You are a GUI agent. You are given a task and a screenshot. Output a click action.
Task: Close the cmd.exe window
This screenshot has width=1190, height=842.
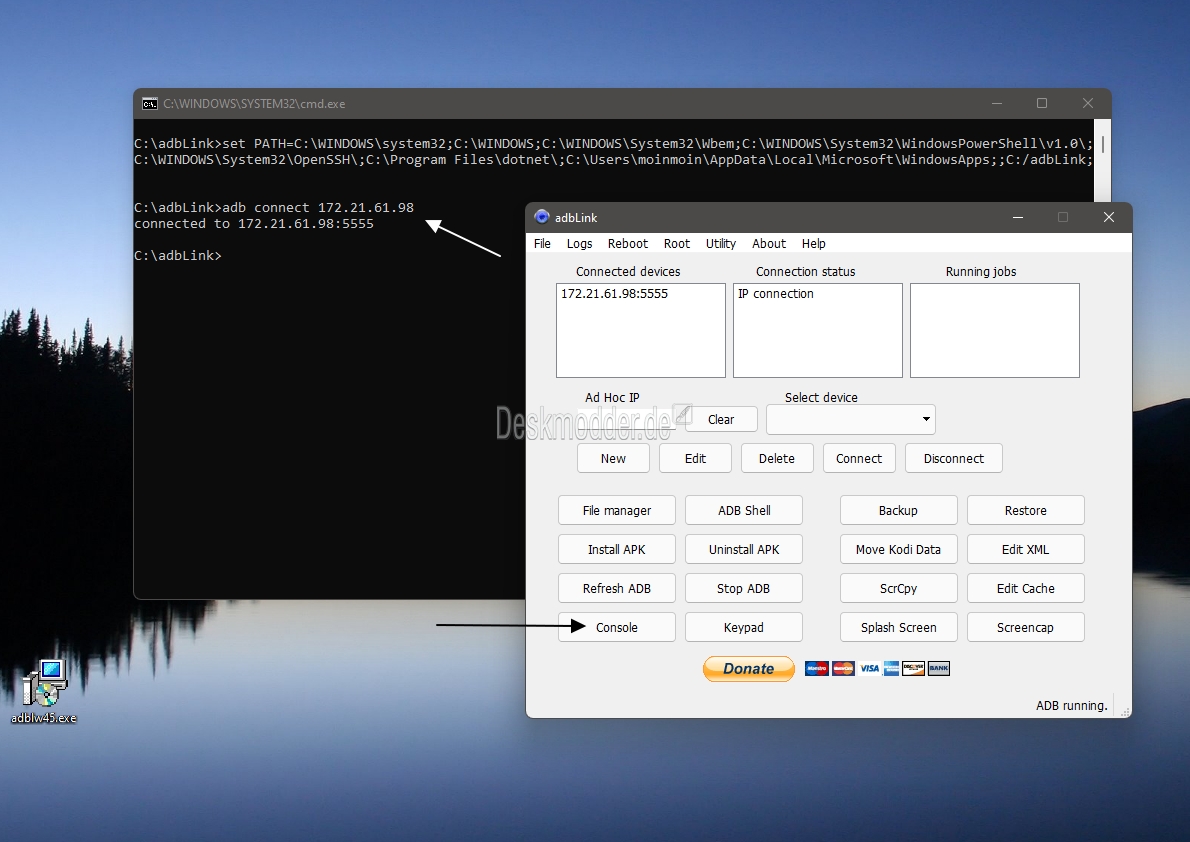coord(1088,103)
